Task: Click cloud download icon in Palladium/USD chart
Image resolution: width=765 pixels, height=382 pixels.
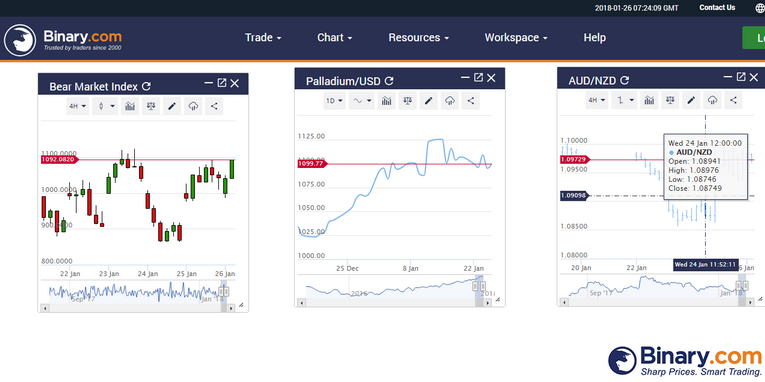Action: [450, 101]
